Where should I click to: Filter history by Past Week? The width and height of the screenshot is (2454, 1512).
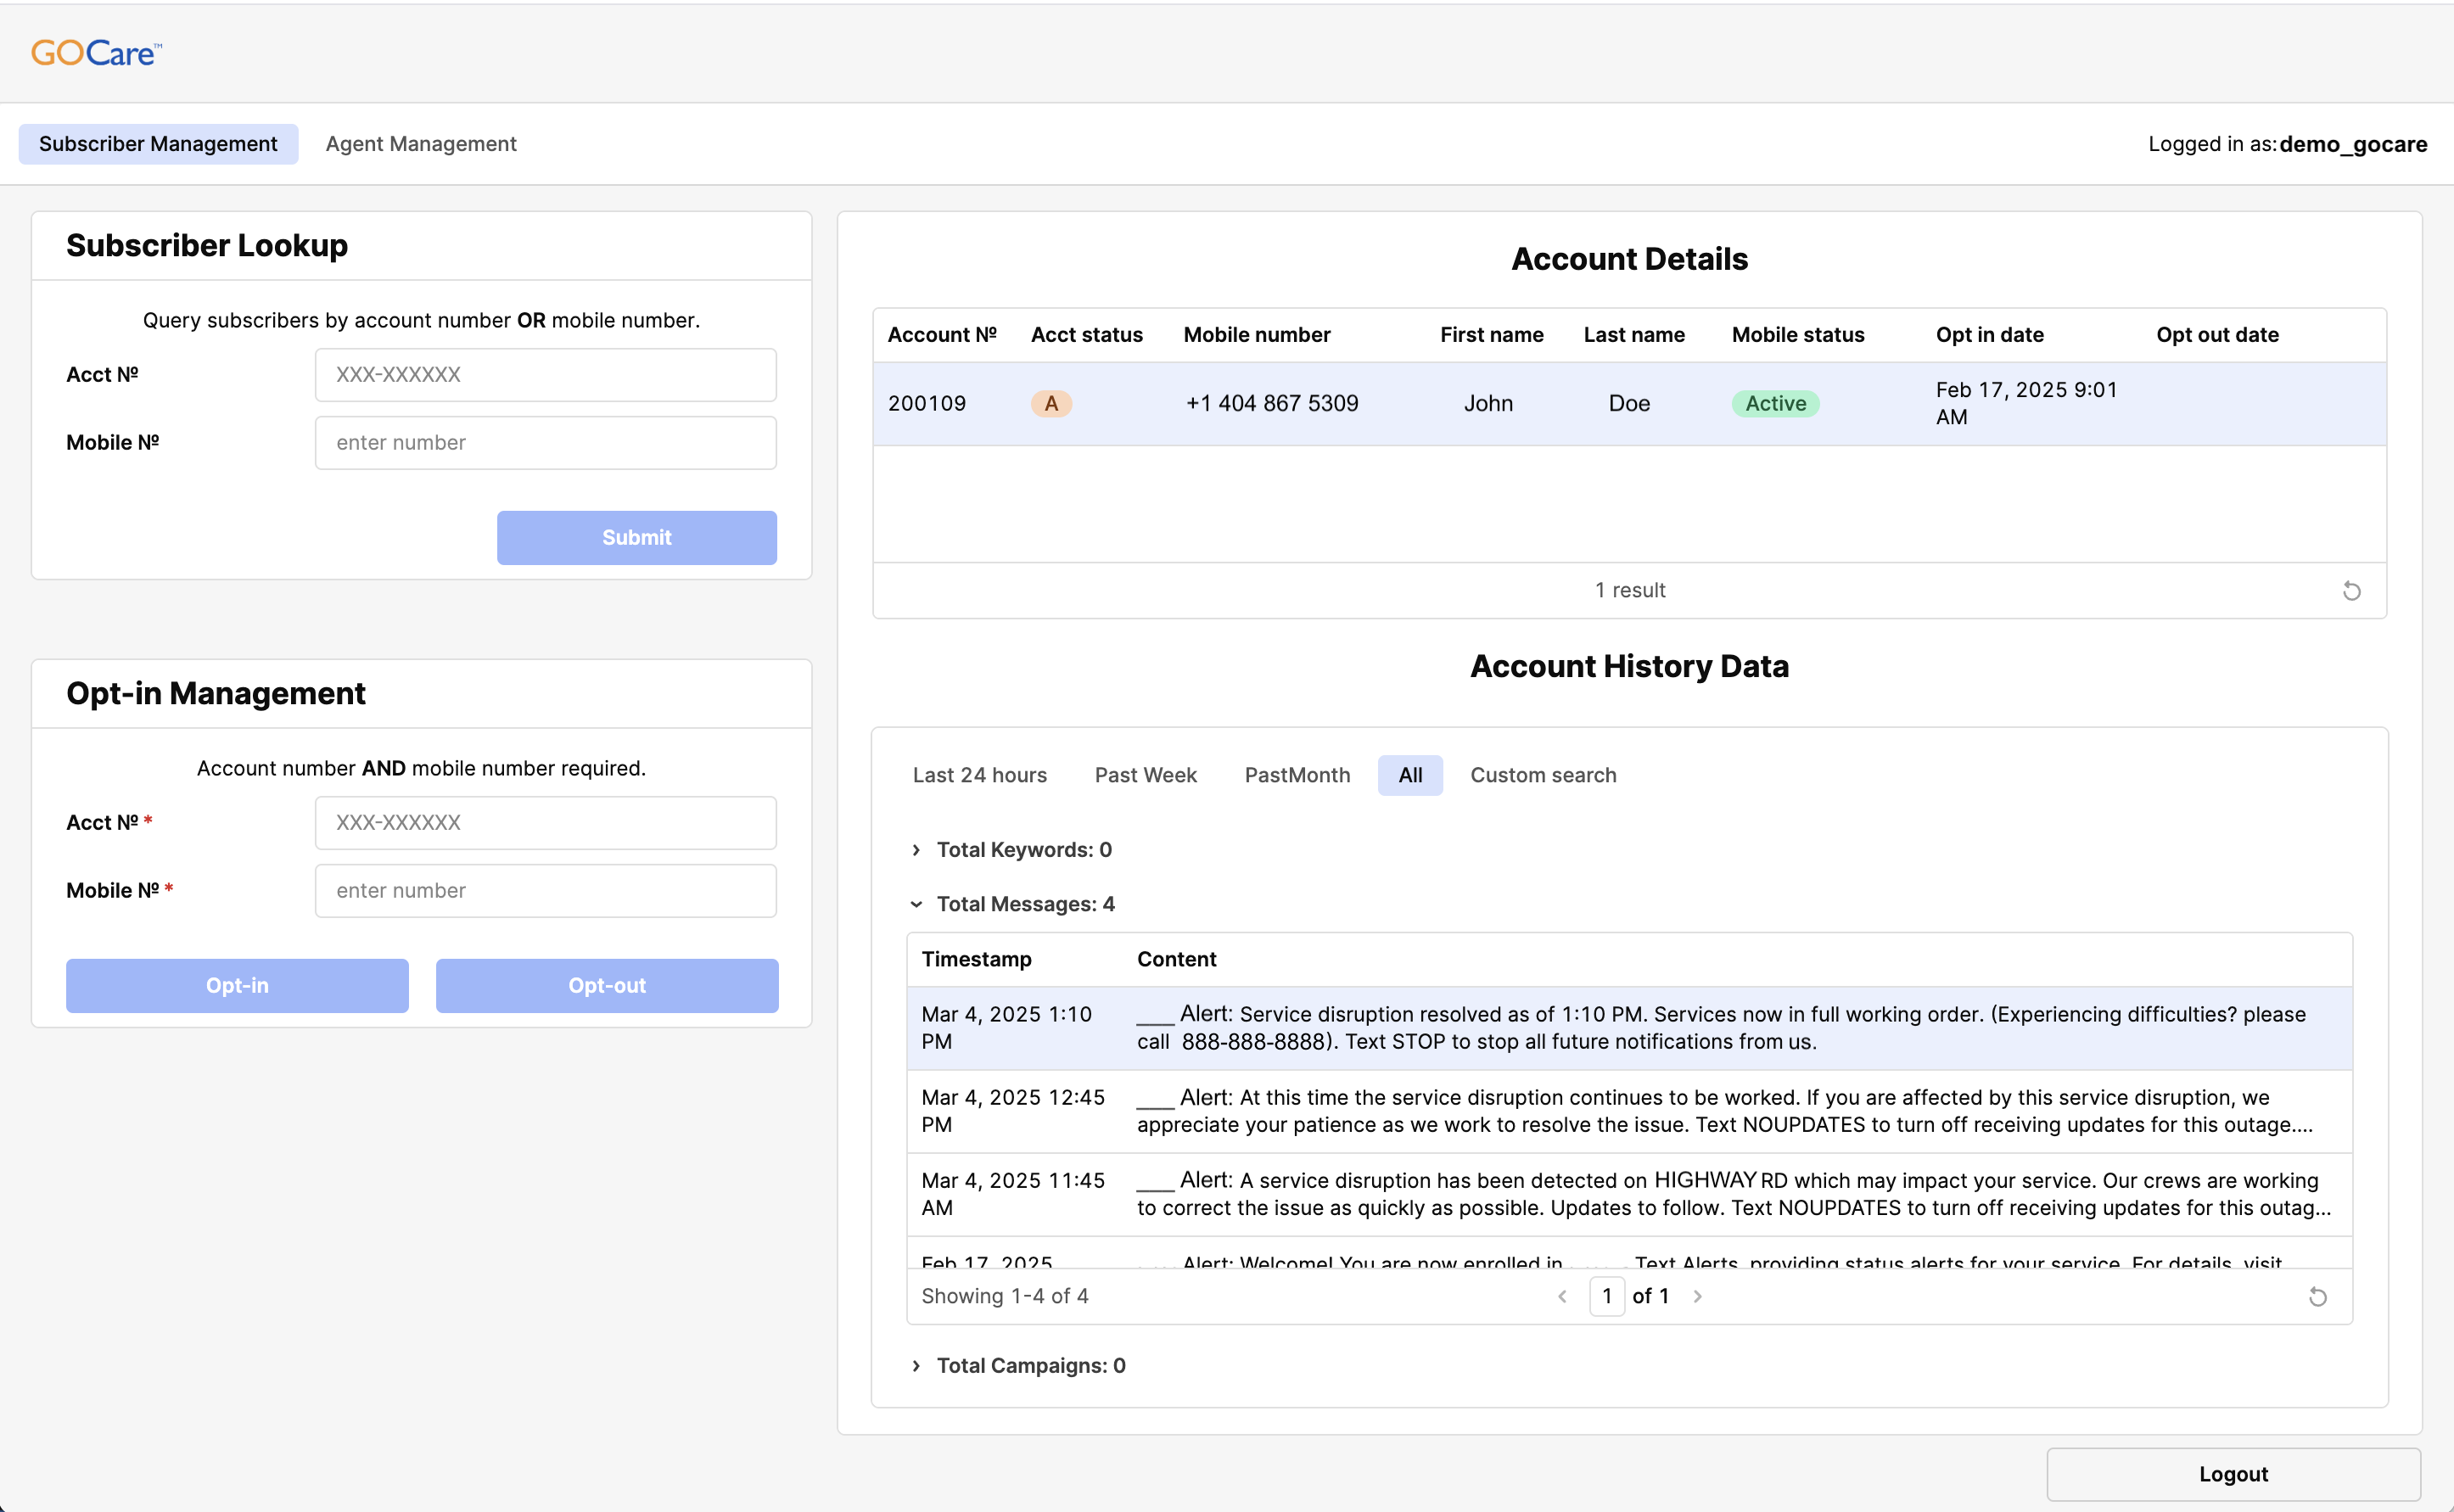tap(1145, 775)
